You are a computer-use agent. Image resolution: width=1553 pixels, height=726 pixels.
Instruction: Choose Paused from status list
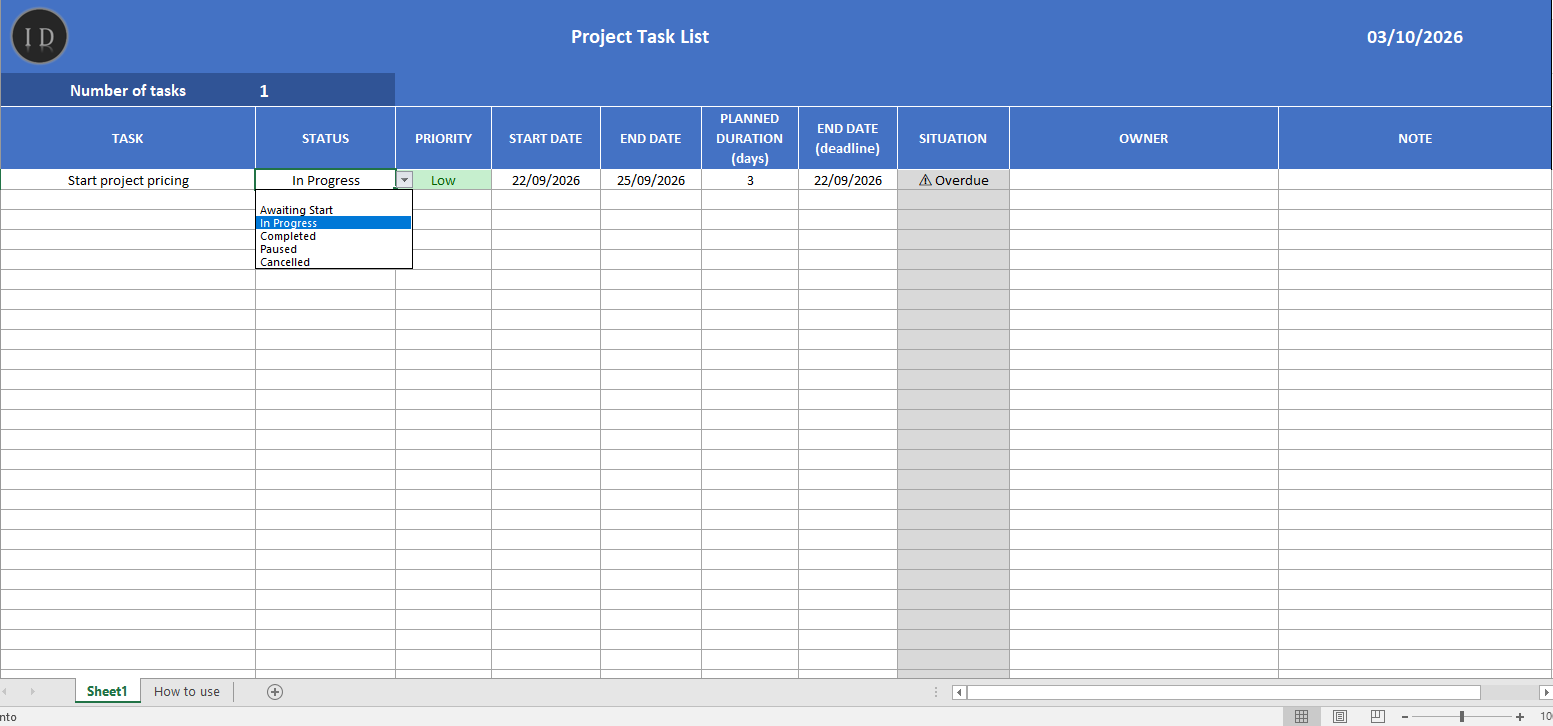point(334,249)
